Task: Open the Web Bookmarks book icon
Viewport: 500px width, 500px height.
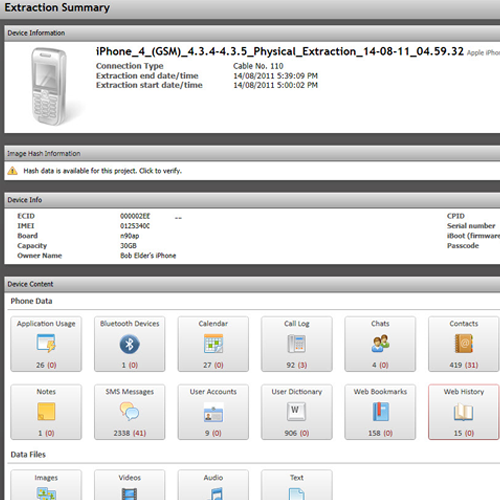Action: (380, 412)
